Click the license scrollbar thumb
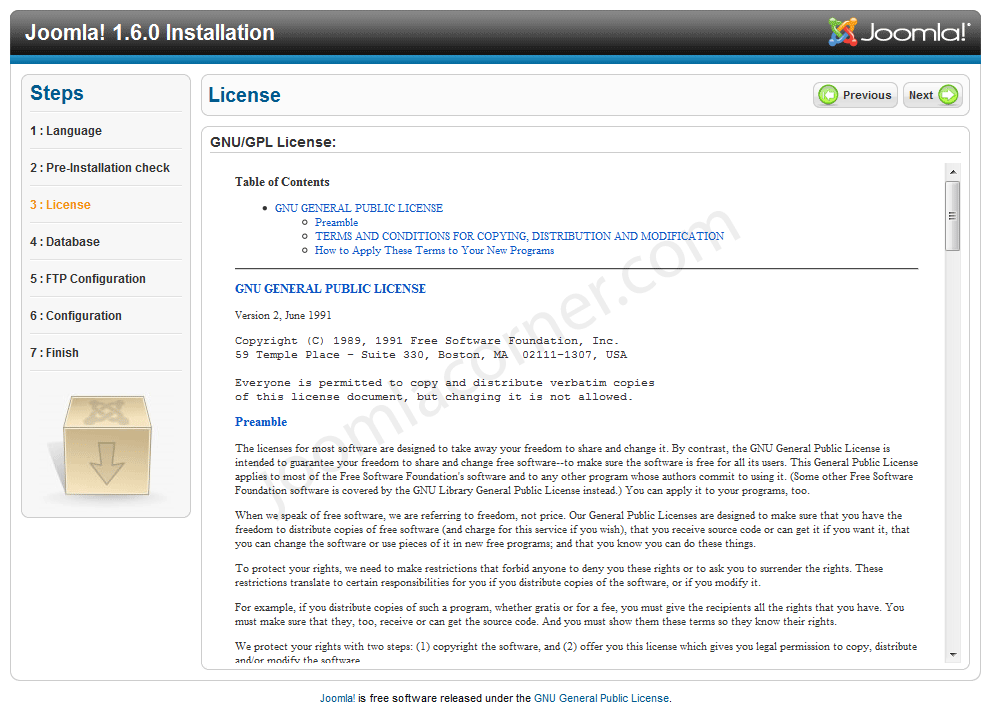The image size is (991, 714). click(x=952, y=216)
